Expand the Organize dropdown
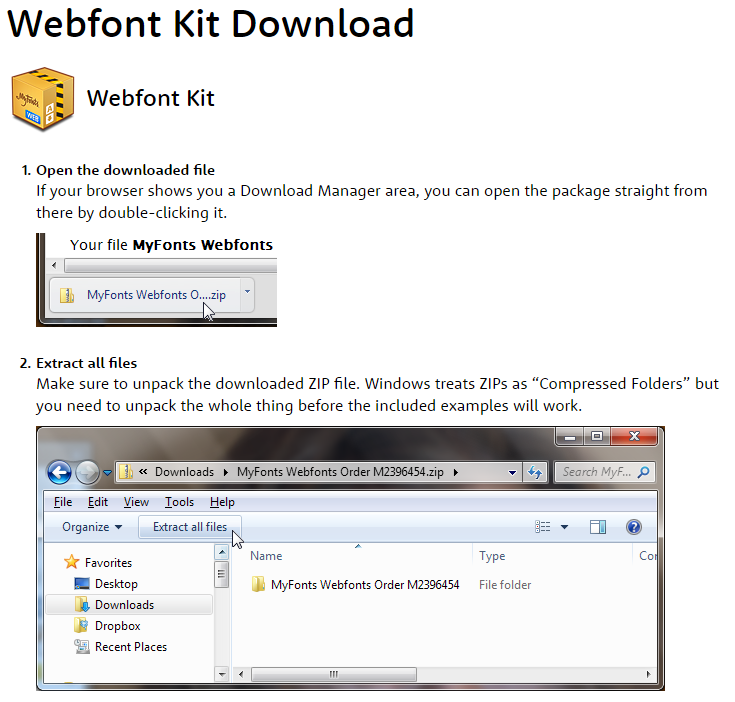The image size is (735, 702). coord(92,527)
